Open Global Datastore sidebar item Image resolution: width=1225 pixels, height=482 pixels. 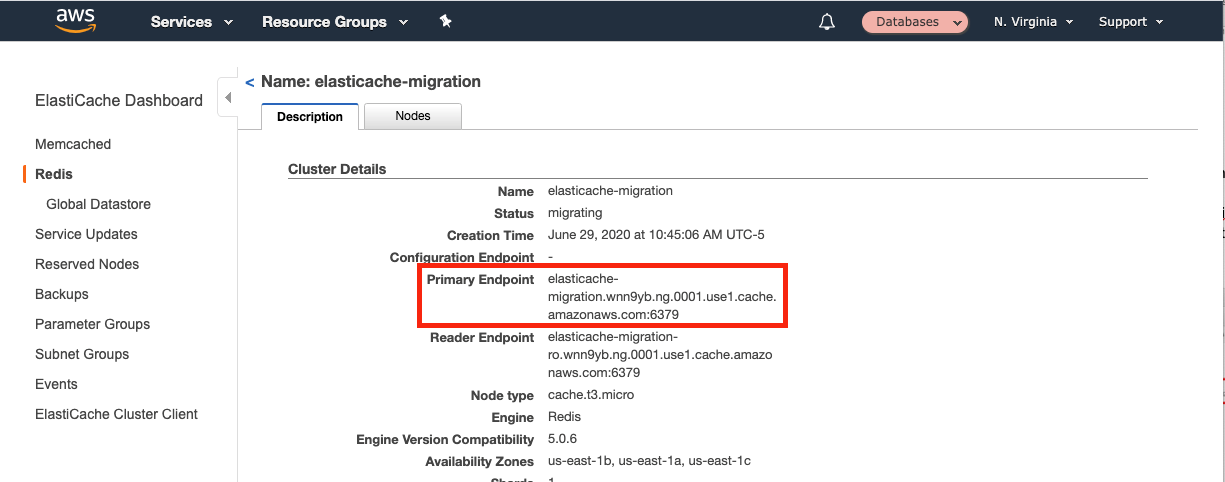(99, 204)
